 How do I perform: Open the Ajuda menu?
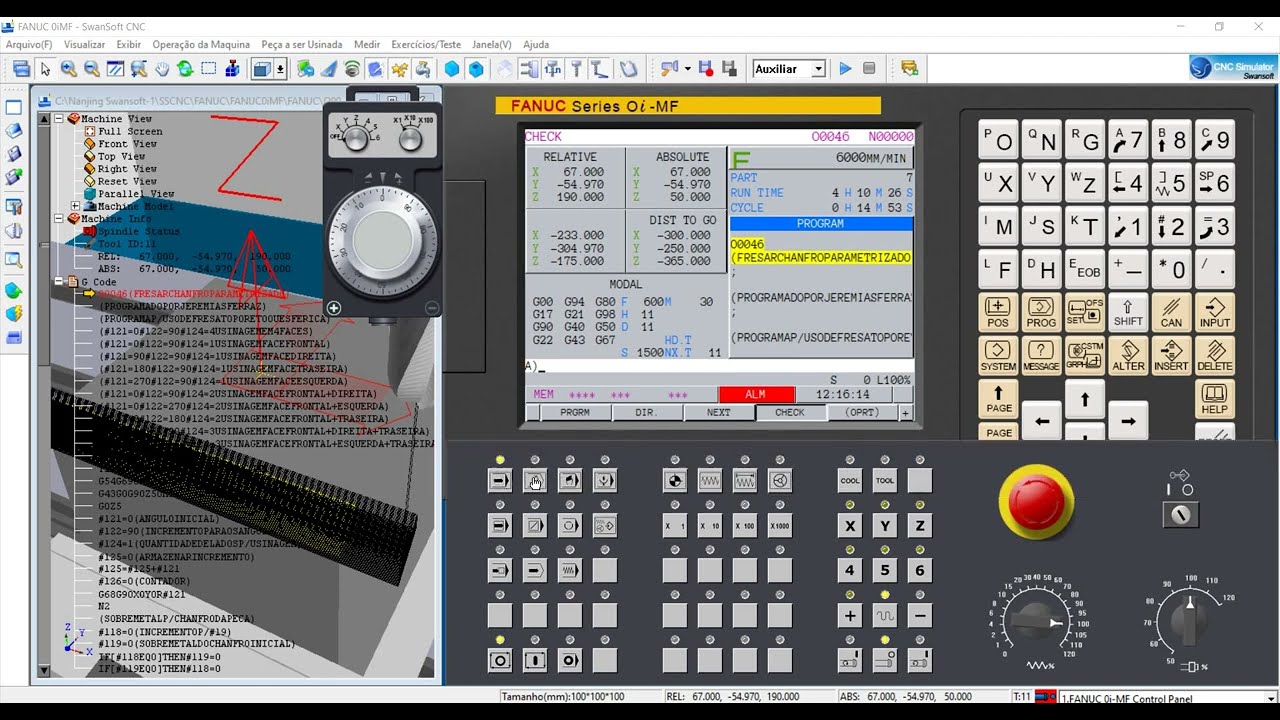pos(536,44)
